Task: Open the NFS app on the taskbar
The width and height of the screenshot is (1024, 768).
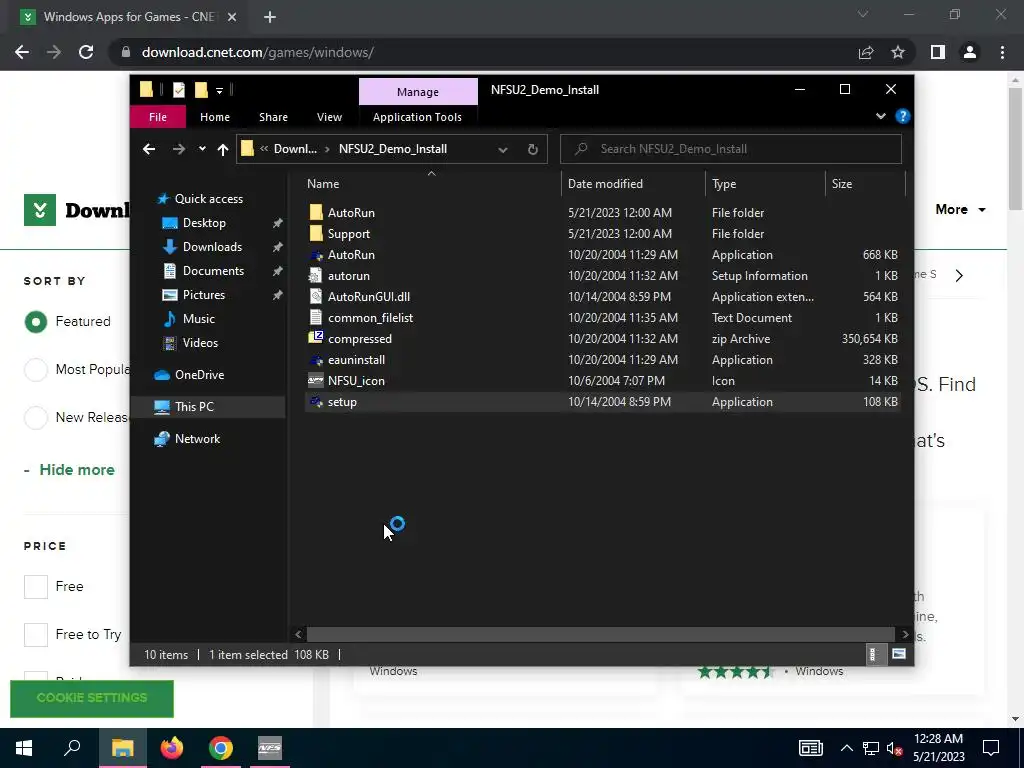Action: point(270,748)
